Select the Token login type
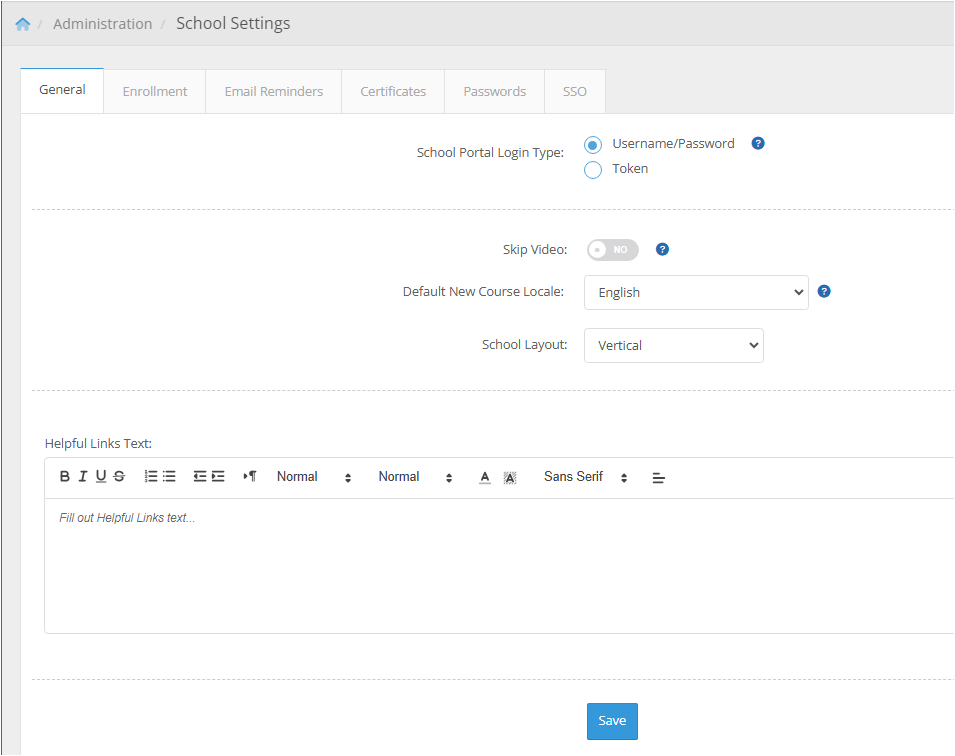 [593, 170]
